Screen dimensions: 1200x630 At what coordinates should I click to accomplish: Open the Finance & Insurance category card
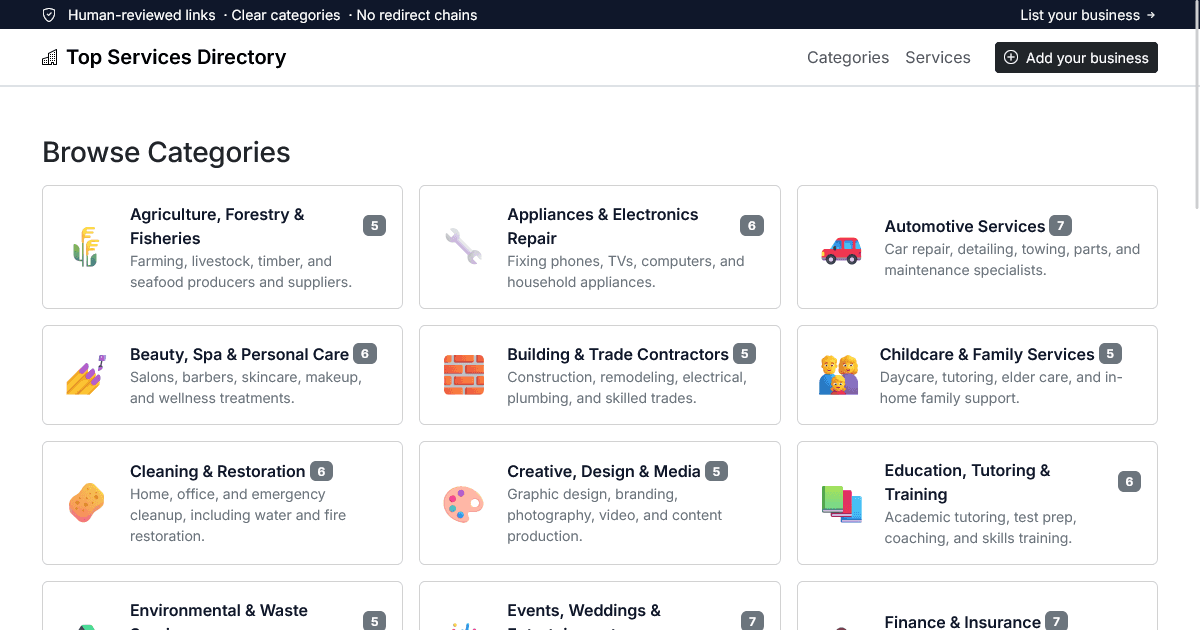coord(977,612)
